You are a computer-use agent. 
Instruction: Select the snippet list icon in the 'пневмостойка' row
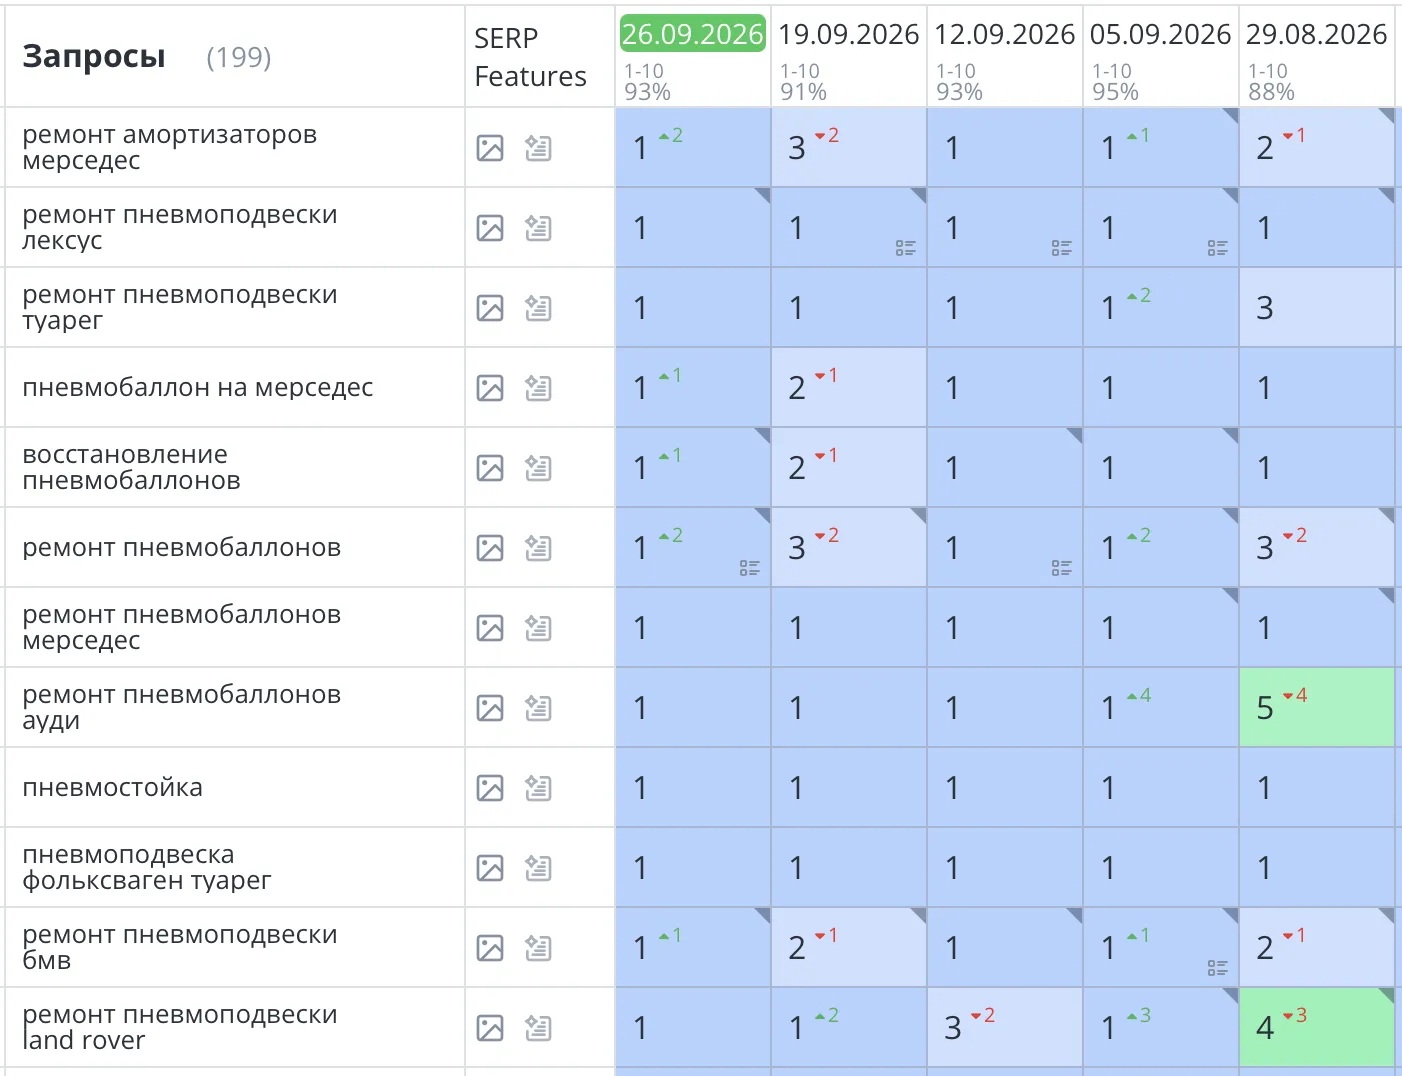[x=538, y=788]
